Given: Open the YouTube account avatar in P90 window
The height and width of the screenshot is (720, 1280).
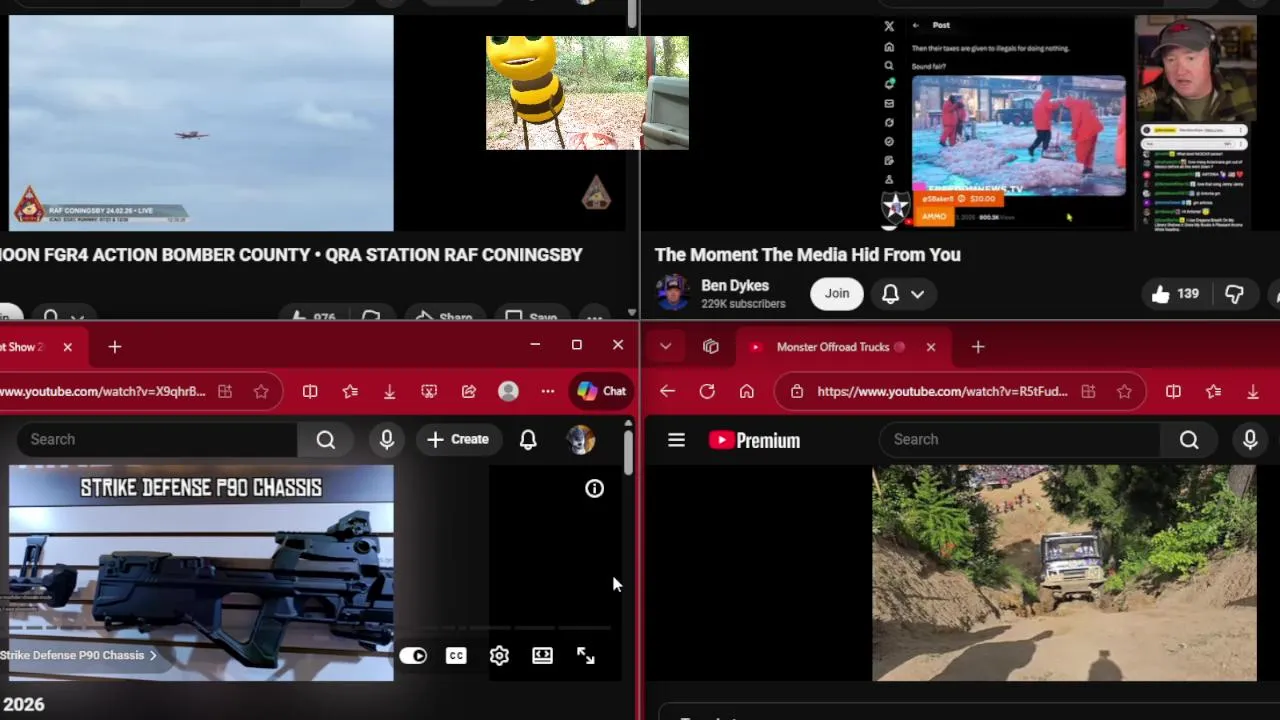Looking at the screenshot, I should [x=580, y=439].
